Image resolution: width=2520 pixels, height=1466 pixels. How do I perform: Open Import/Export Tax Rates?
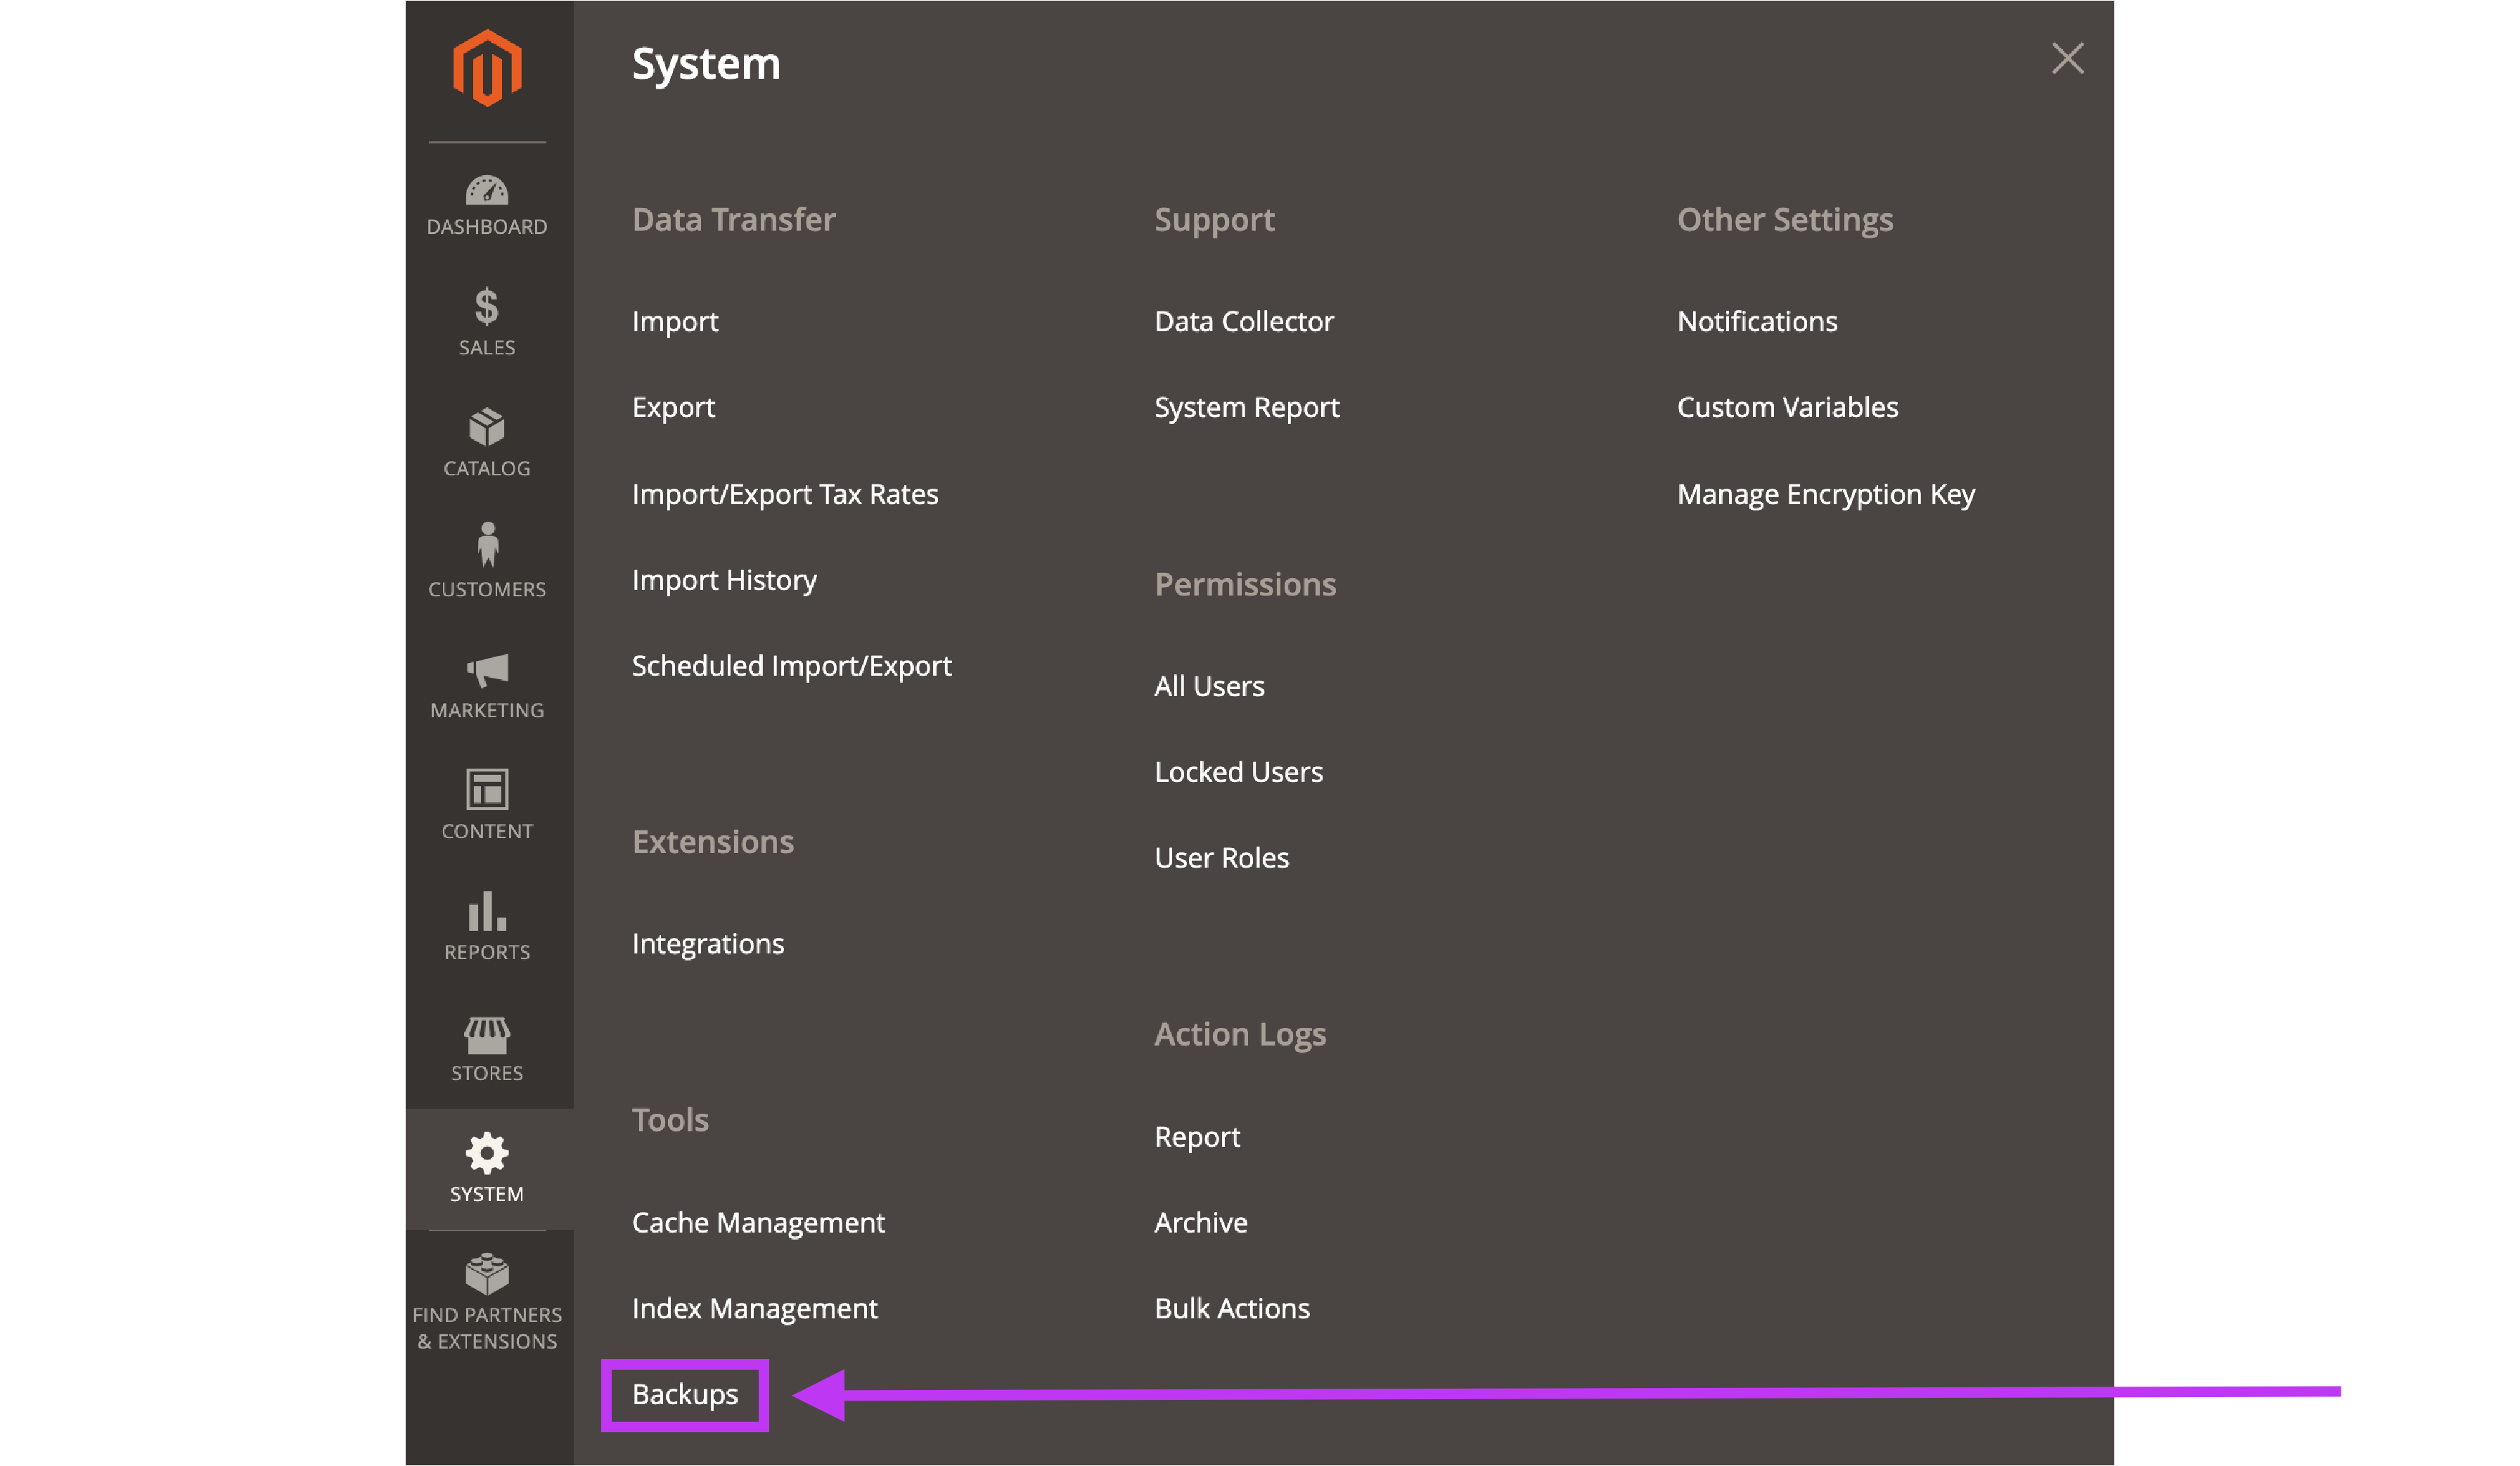click(x=785, y=494)
